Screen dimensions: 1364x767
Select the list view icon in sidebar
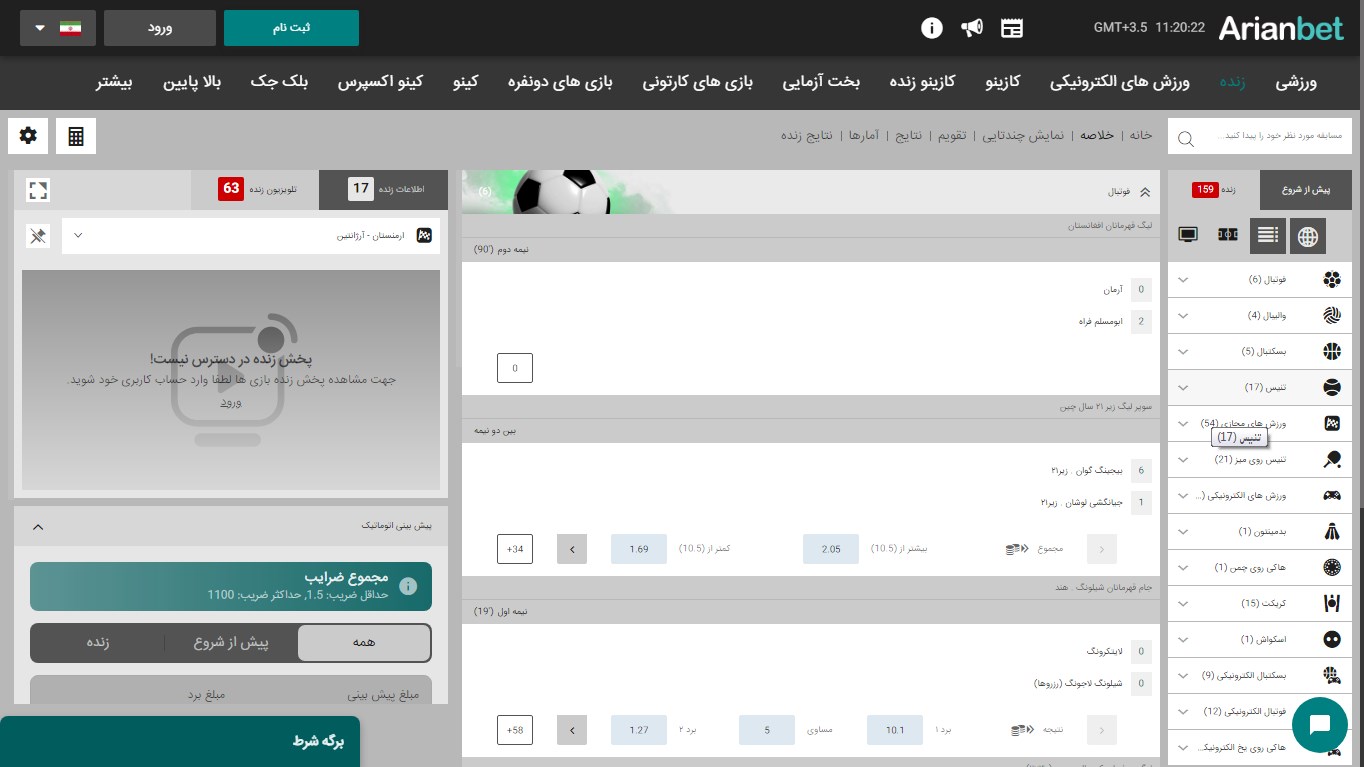pos(1268,234)
